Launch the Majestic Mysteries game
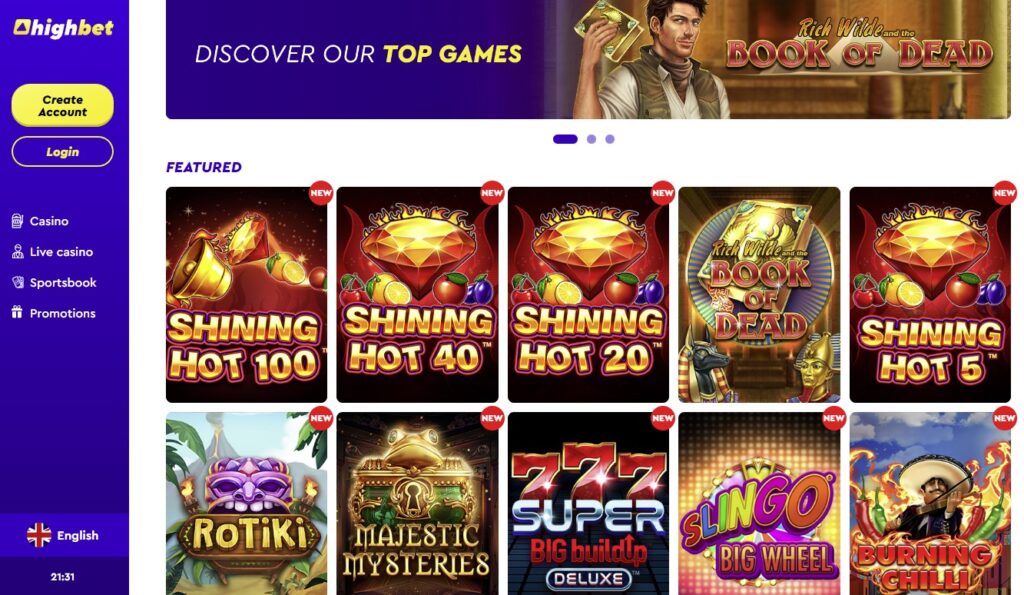1024x595 pixels. [x=417, y=504]
